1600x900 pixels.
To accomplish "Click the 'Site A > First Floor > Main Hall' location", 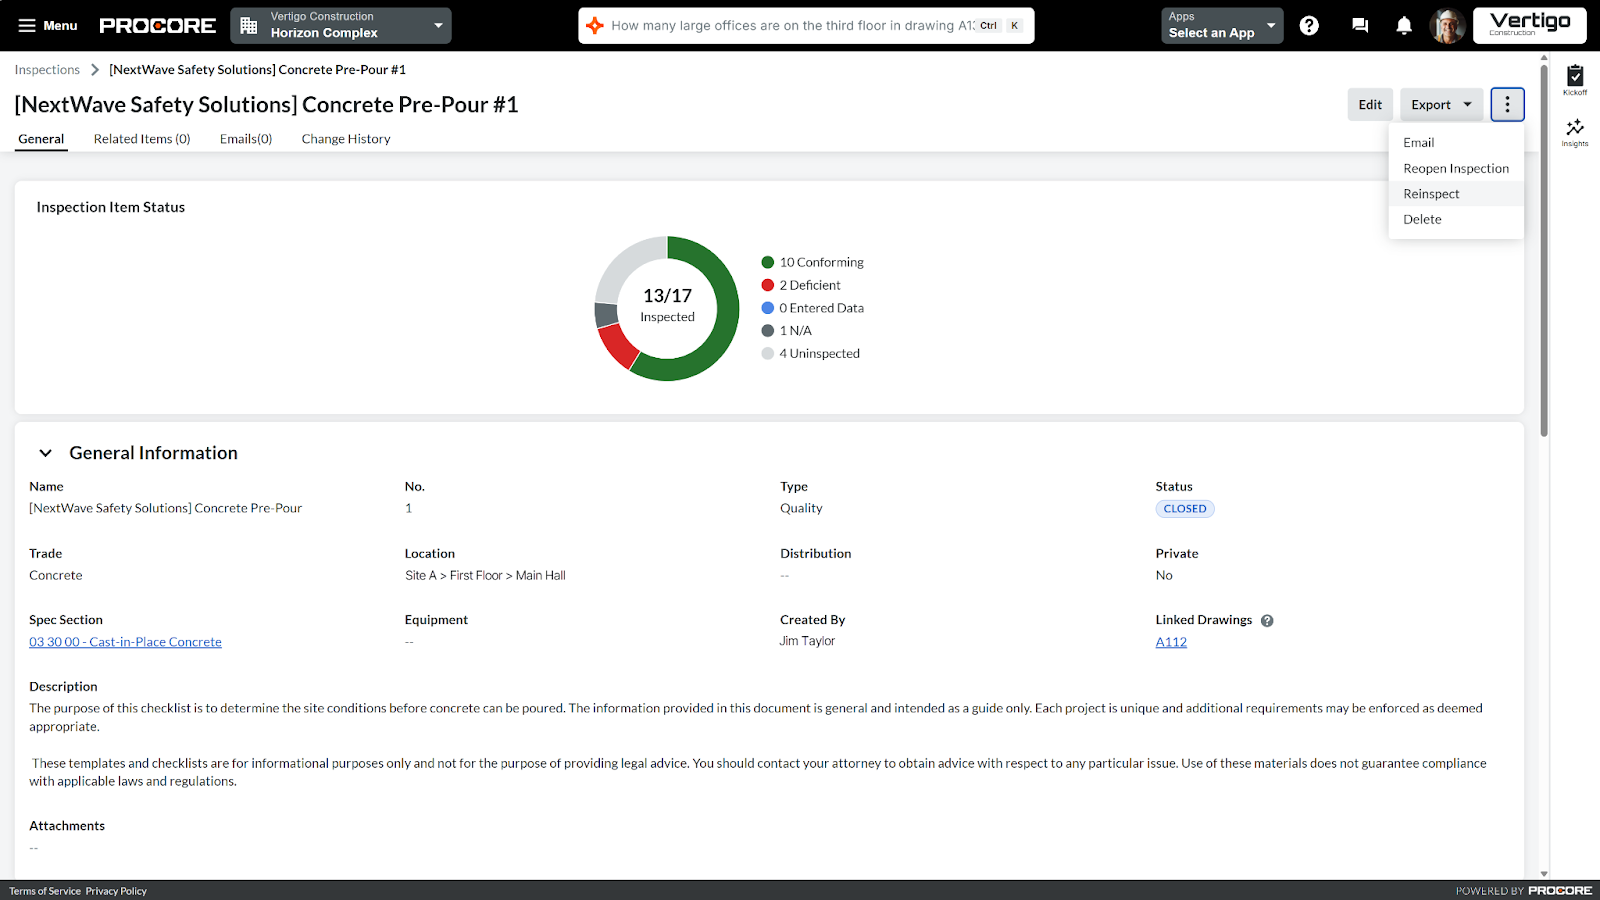I will (485, 576).
